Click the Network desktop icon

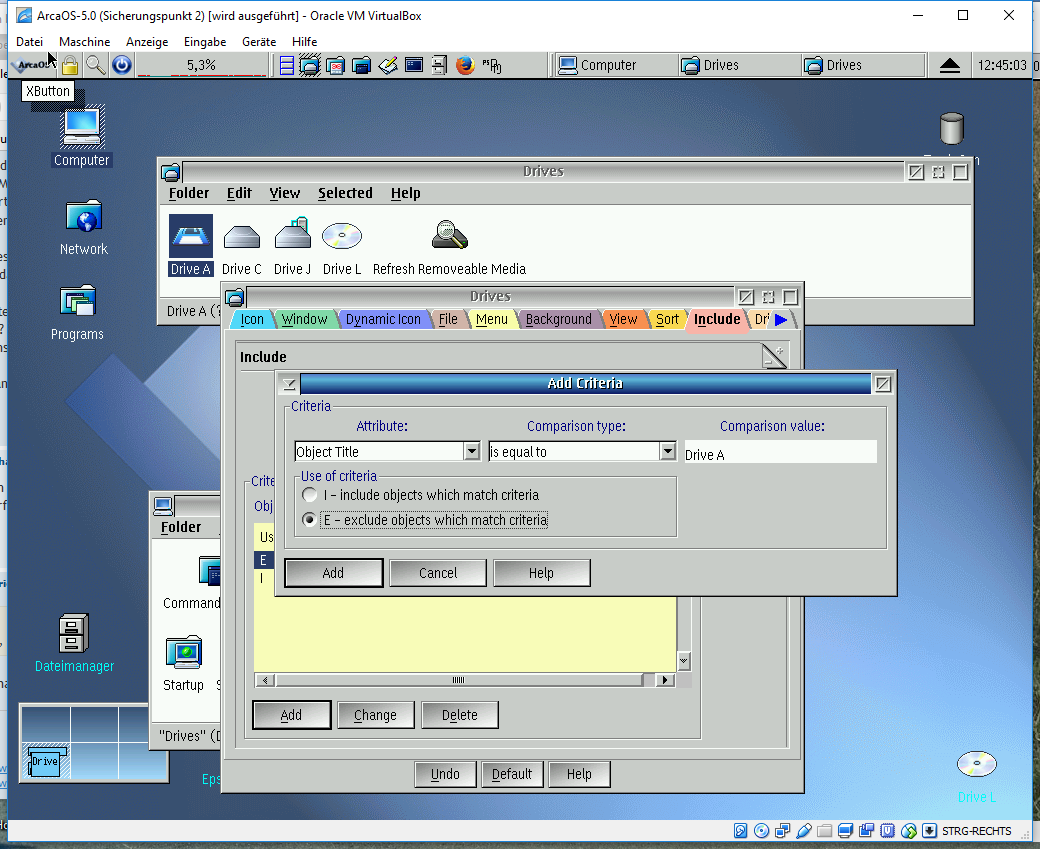click(x=84, y=216)
